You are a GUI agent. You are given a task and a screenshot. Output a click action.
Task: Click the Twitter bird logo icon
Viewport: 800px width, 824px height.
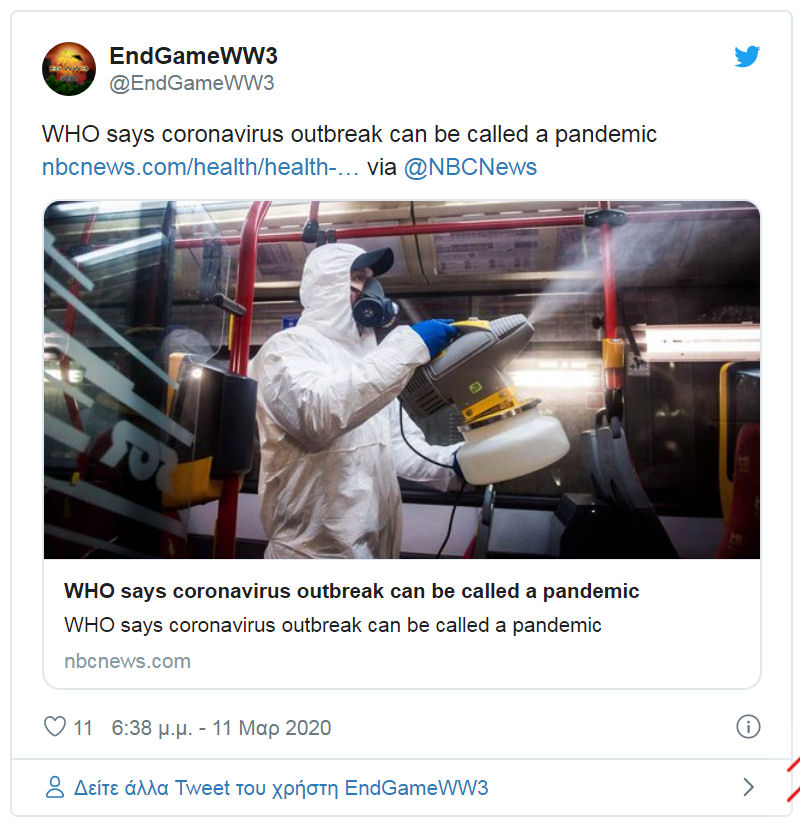pyautogui.click(x=747, y=56)
